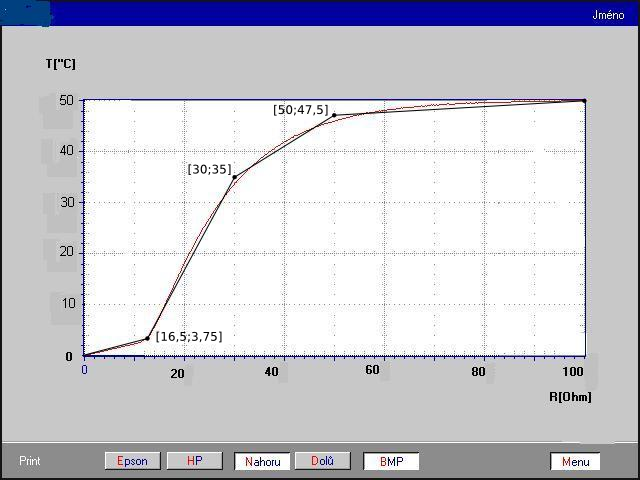Click the Nahoru button
Image resolution: width=640 pixels, height=480 pixels.
(x=262, y=461)
